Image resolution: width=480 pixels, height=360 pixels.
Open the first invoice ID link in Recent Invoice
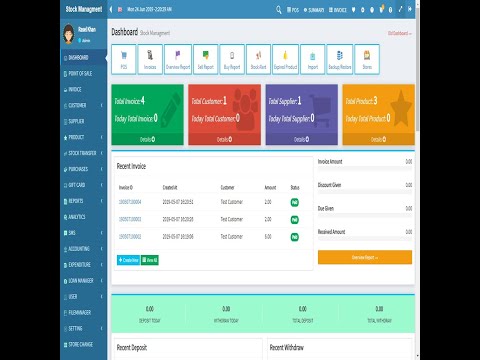pos(130,202)
